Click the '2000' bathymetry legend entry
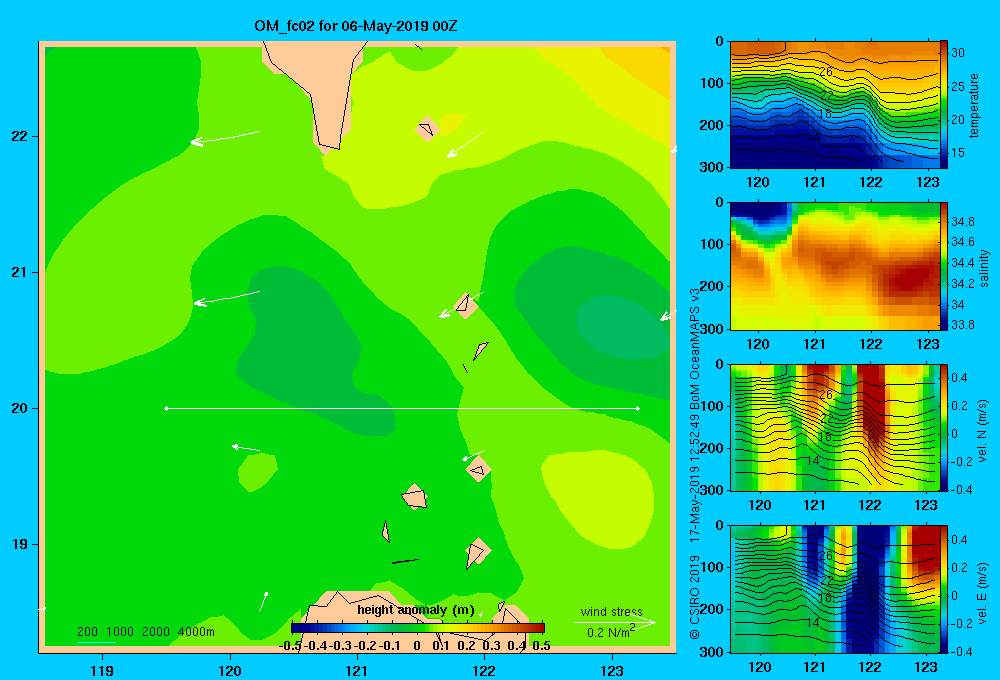Viewport: 1000px width, 680px height. 156,632
